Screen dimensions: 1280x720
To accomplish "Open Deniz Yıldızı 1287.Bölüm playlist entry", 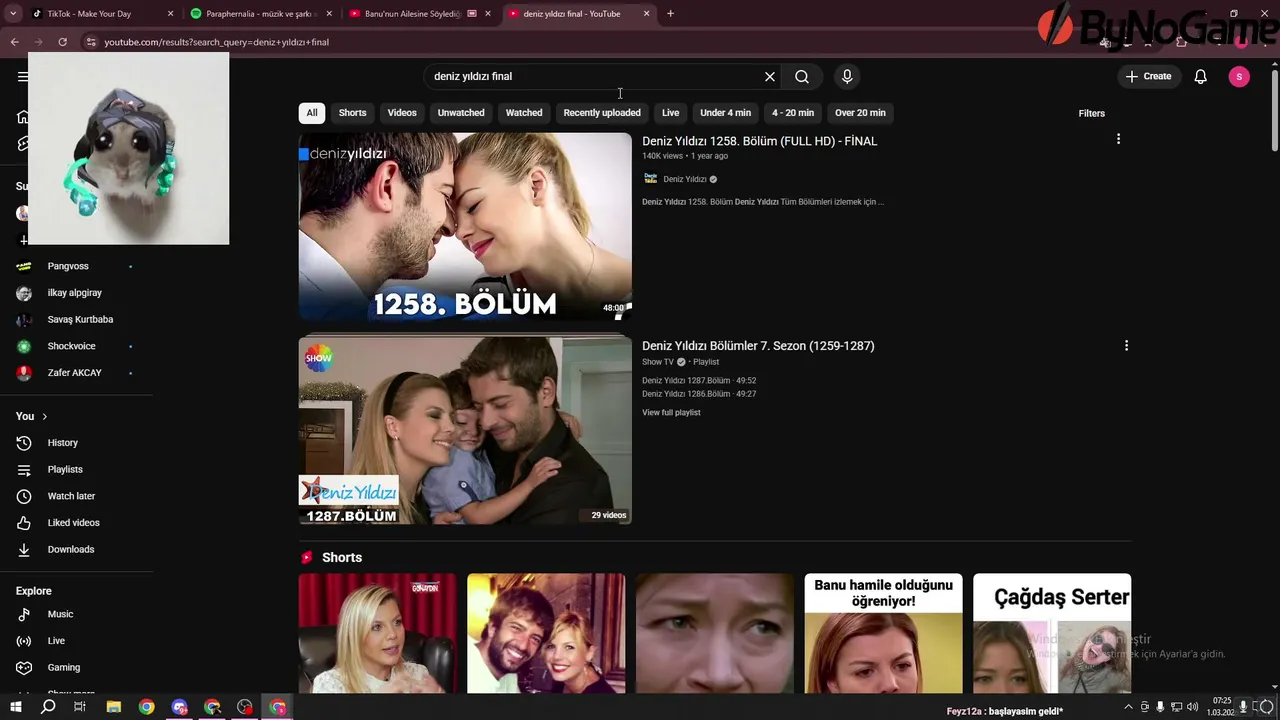I will coord(699,381).
